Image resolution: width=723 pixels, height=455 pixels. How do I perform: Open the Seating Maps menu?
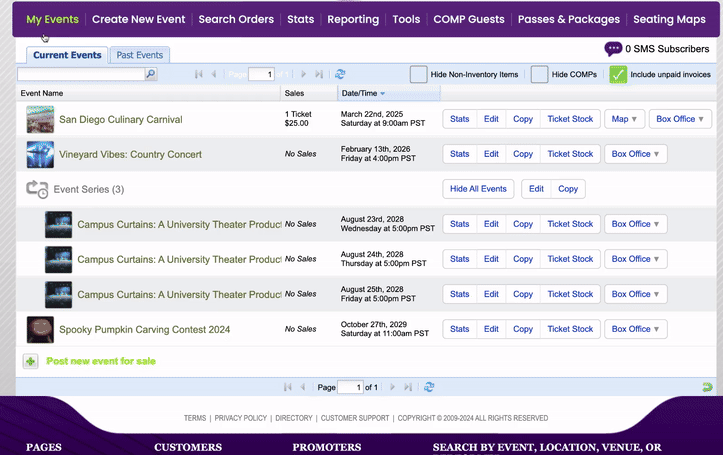tap(671, 19)
